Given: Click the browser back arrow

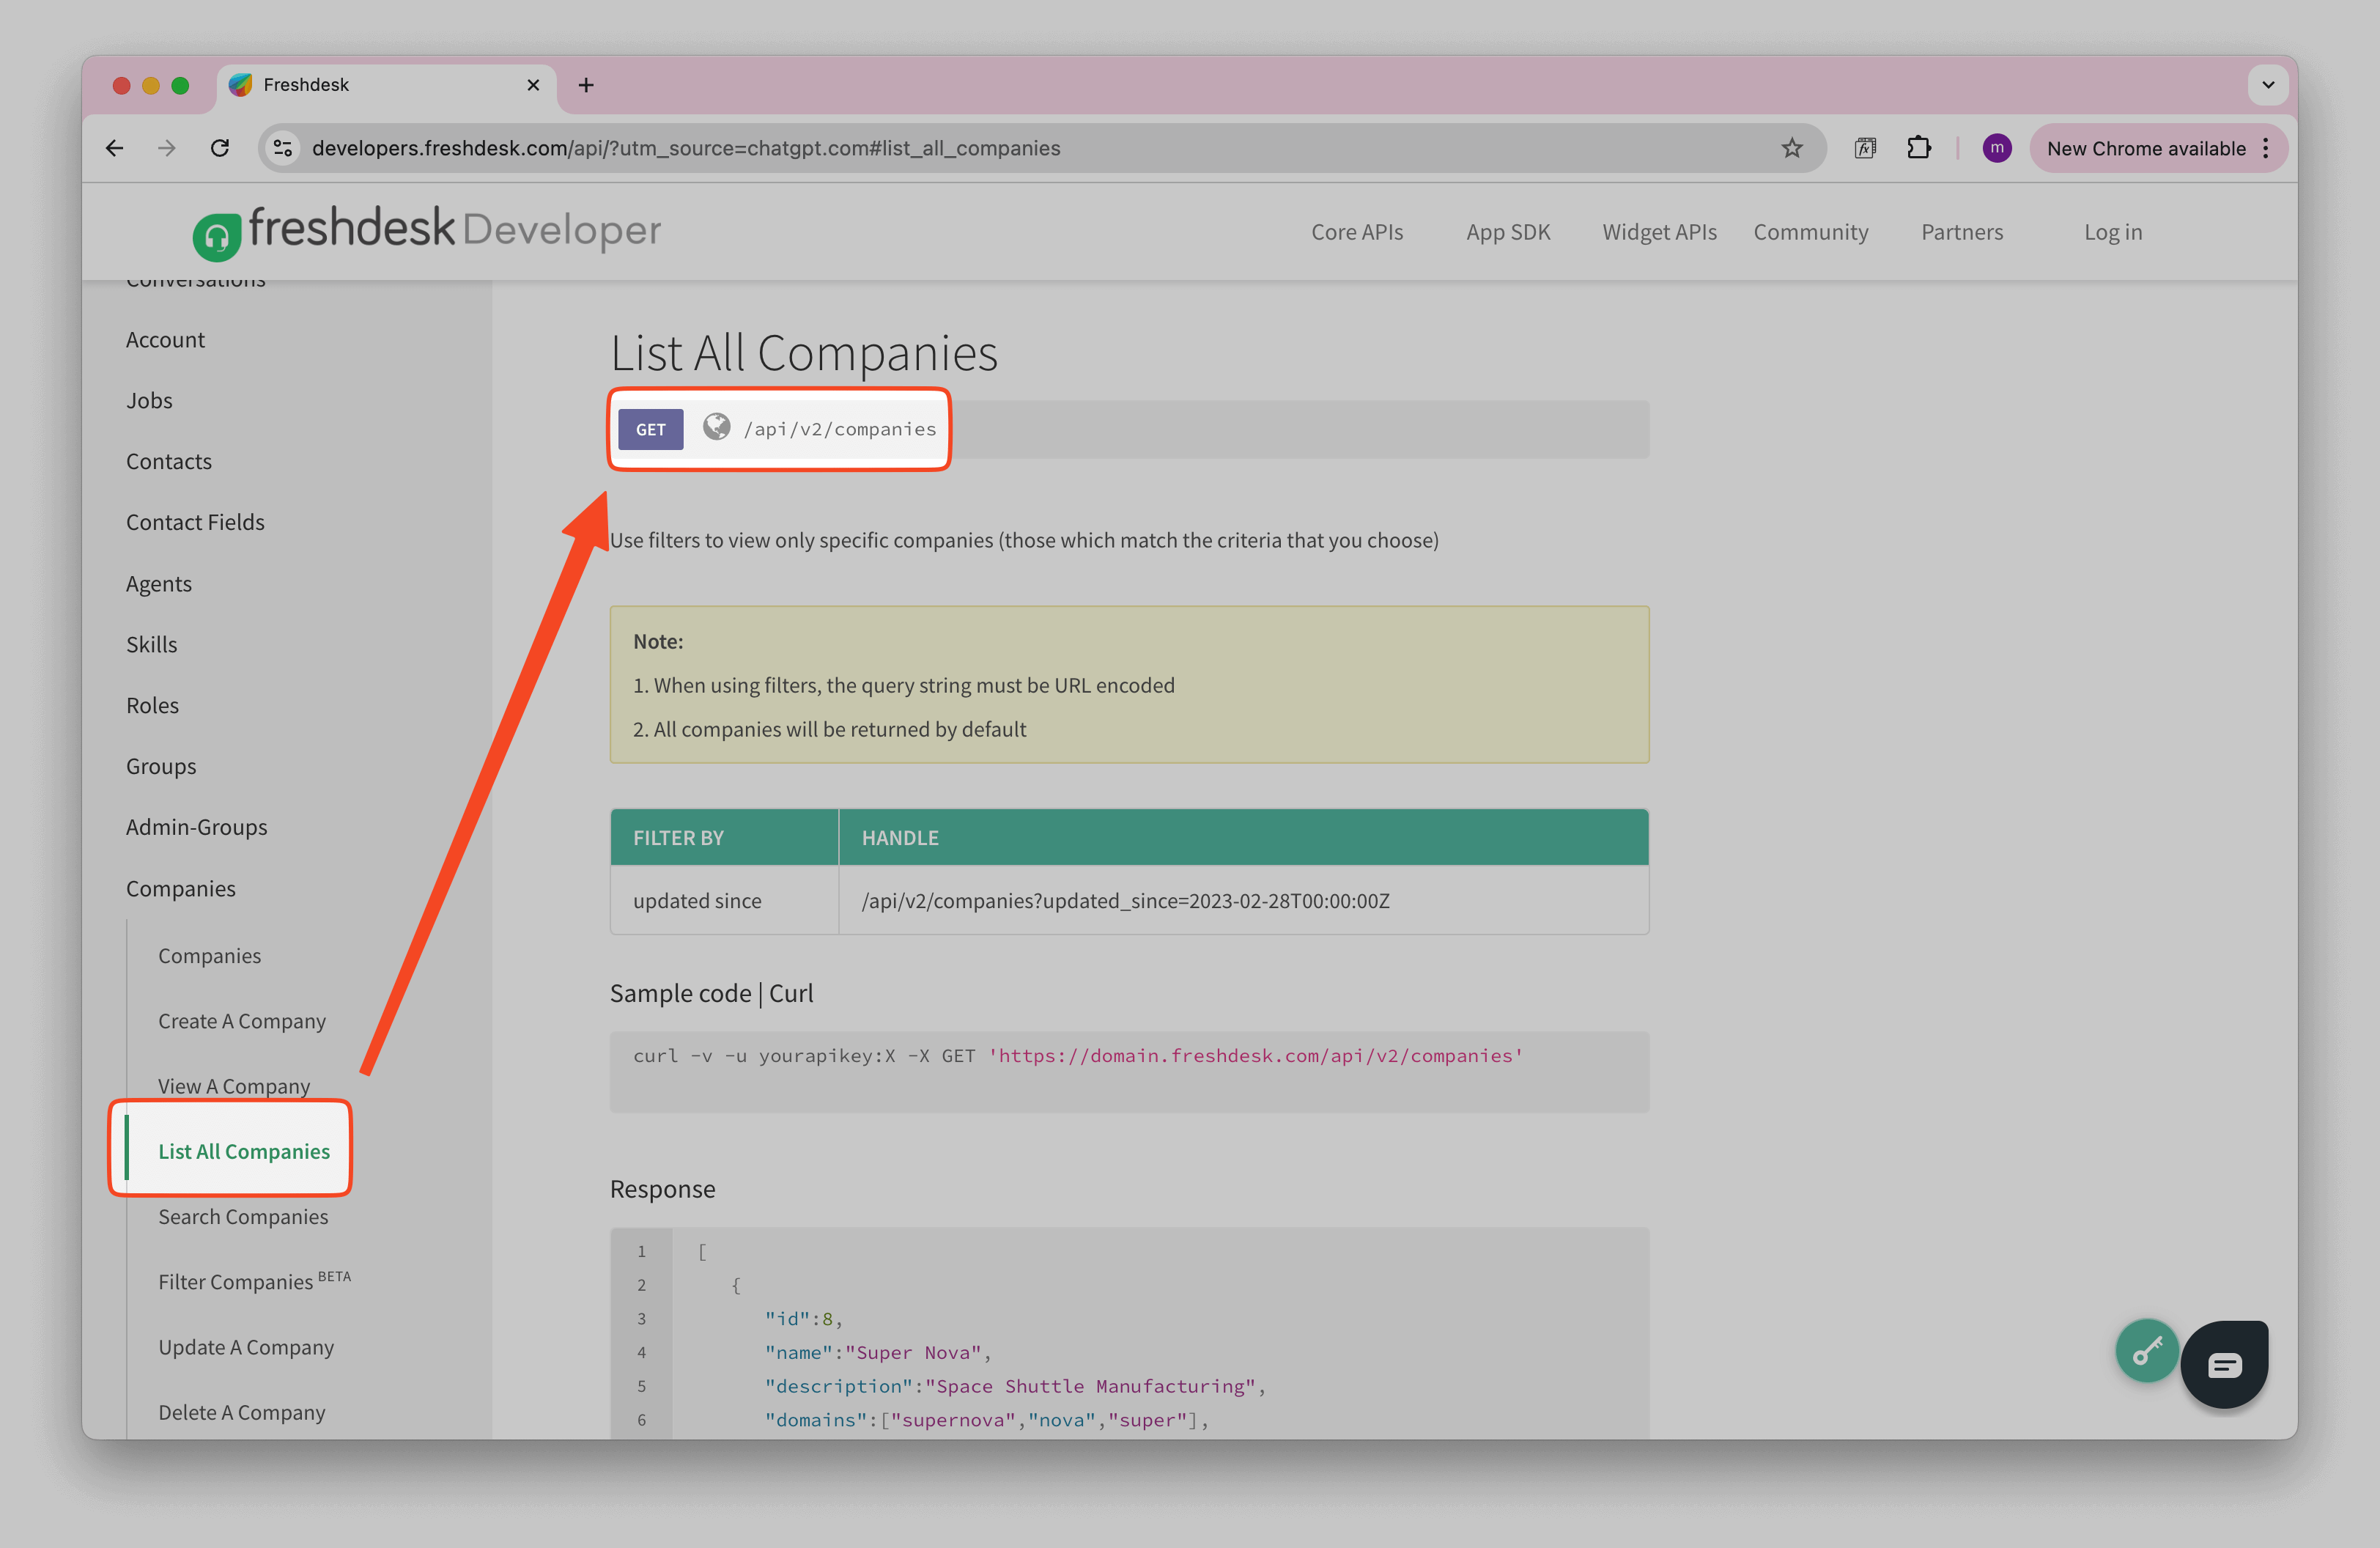Looking at the screenshot, I should [115, 148].
